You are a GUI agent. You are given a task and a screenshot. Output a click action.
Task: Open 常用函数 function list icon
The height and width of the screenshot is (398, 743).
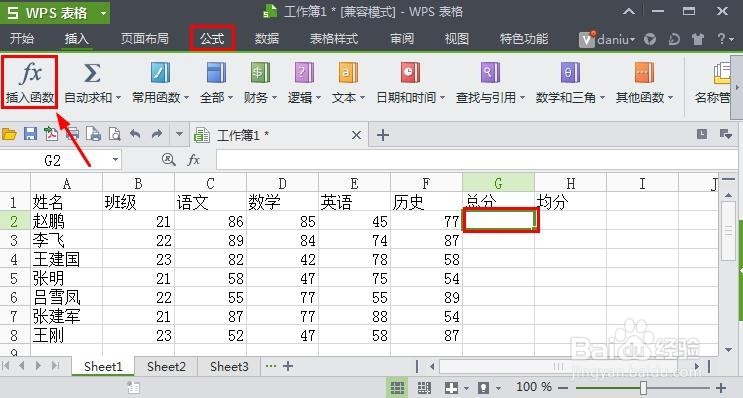pos(160,73)
